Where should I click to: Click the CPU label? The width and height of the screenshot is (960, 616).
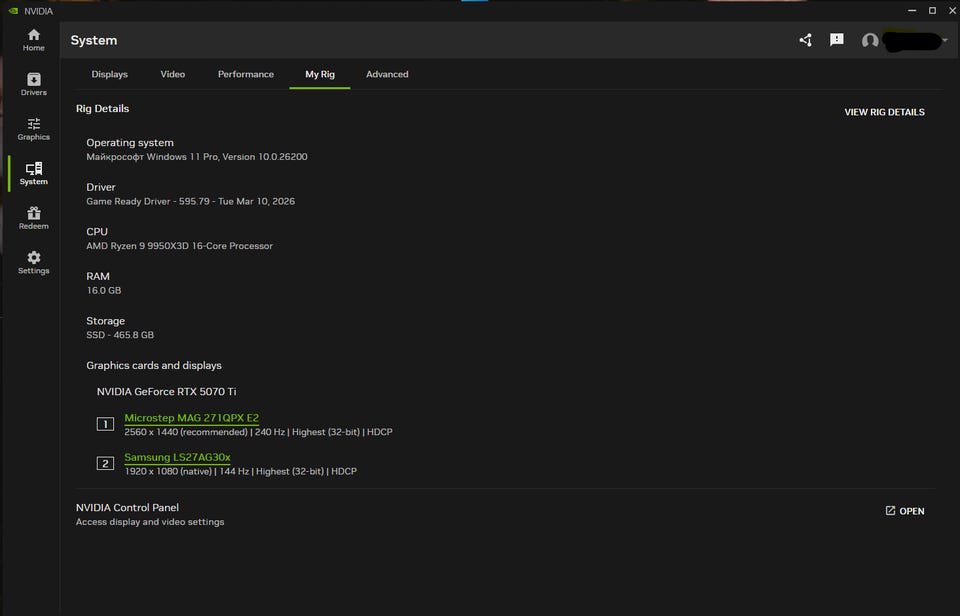(x=97, y=231)
